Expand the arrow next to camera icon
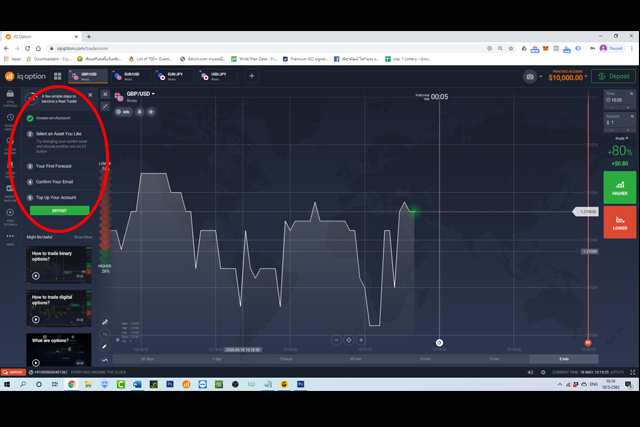 click(541, 76)
